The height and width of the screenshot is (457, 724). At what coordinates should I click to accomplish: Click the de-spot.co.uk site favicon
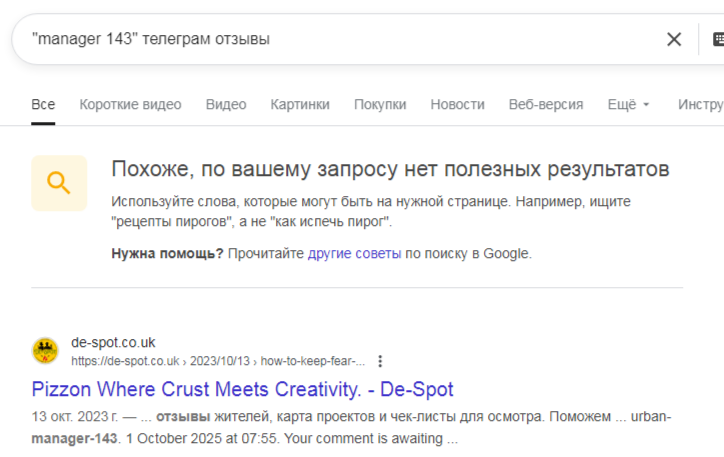[45, 351]
